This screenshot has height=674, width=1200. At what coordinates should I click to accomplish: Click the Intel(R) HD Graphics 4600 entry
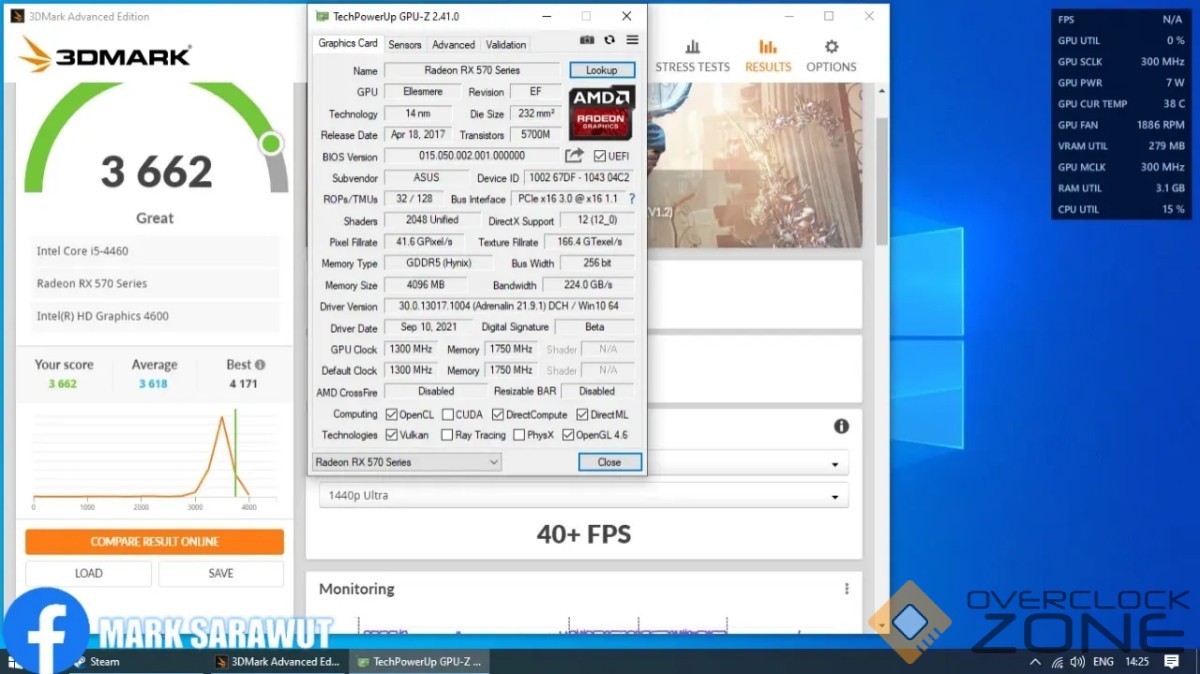[153, 316]
